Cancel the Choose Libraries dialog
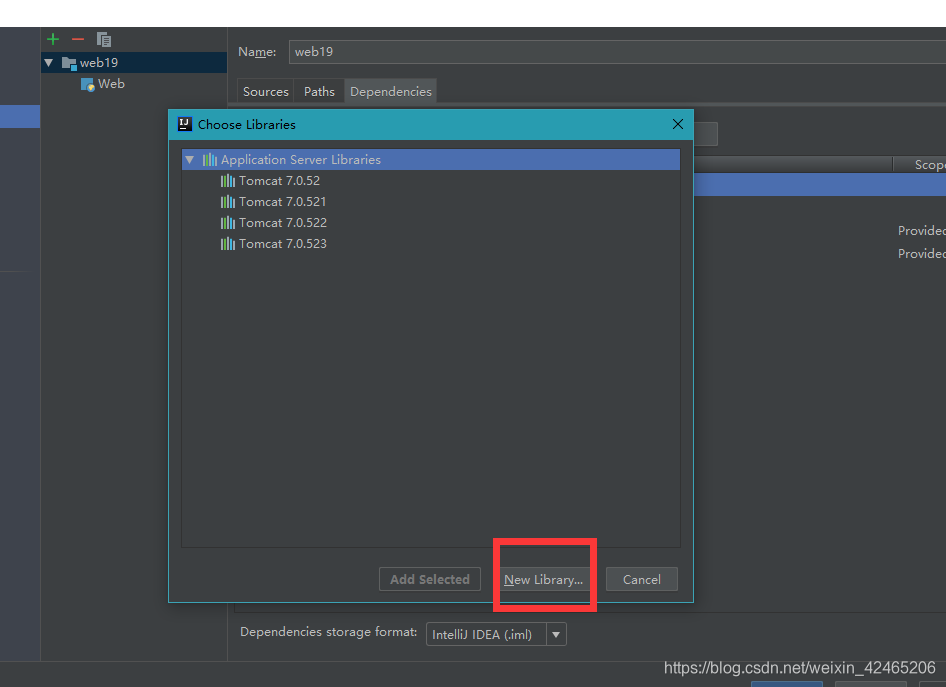The image size is (946, 687). 641,579
